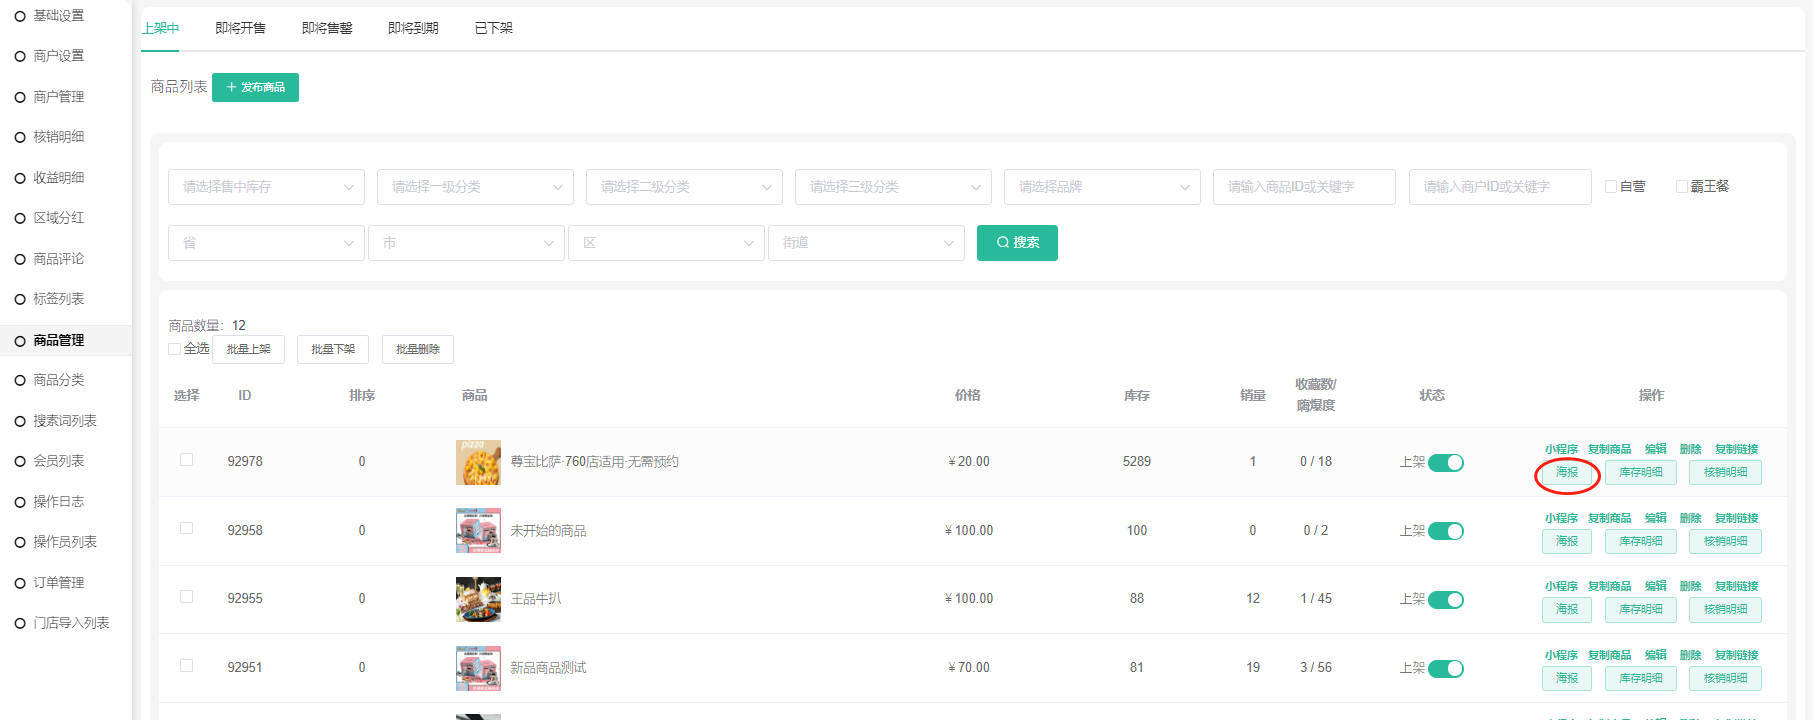This screenshot has width=1813, height=720.
Task: Click the 批量下架 button
Action: pos(333,349)
